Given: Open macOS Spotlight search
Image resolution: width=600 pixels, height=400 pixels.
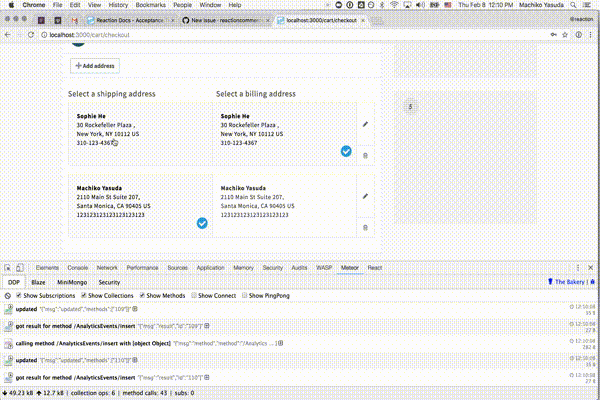Looking at the screenshot, I should pos(573,5).
